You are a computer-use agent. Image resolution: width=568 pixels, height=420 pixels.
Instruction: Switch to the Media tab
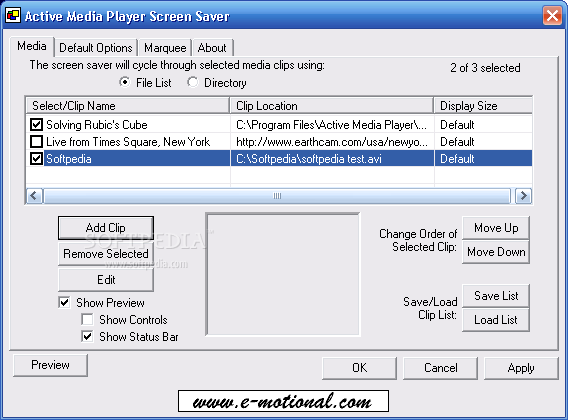tap(32, 46)
